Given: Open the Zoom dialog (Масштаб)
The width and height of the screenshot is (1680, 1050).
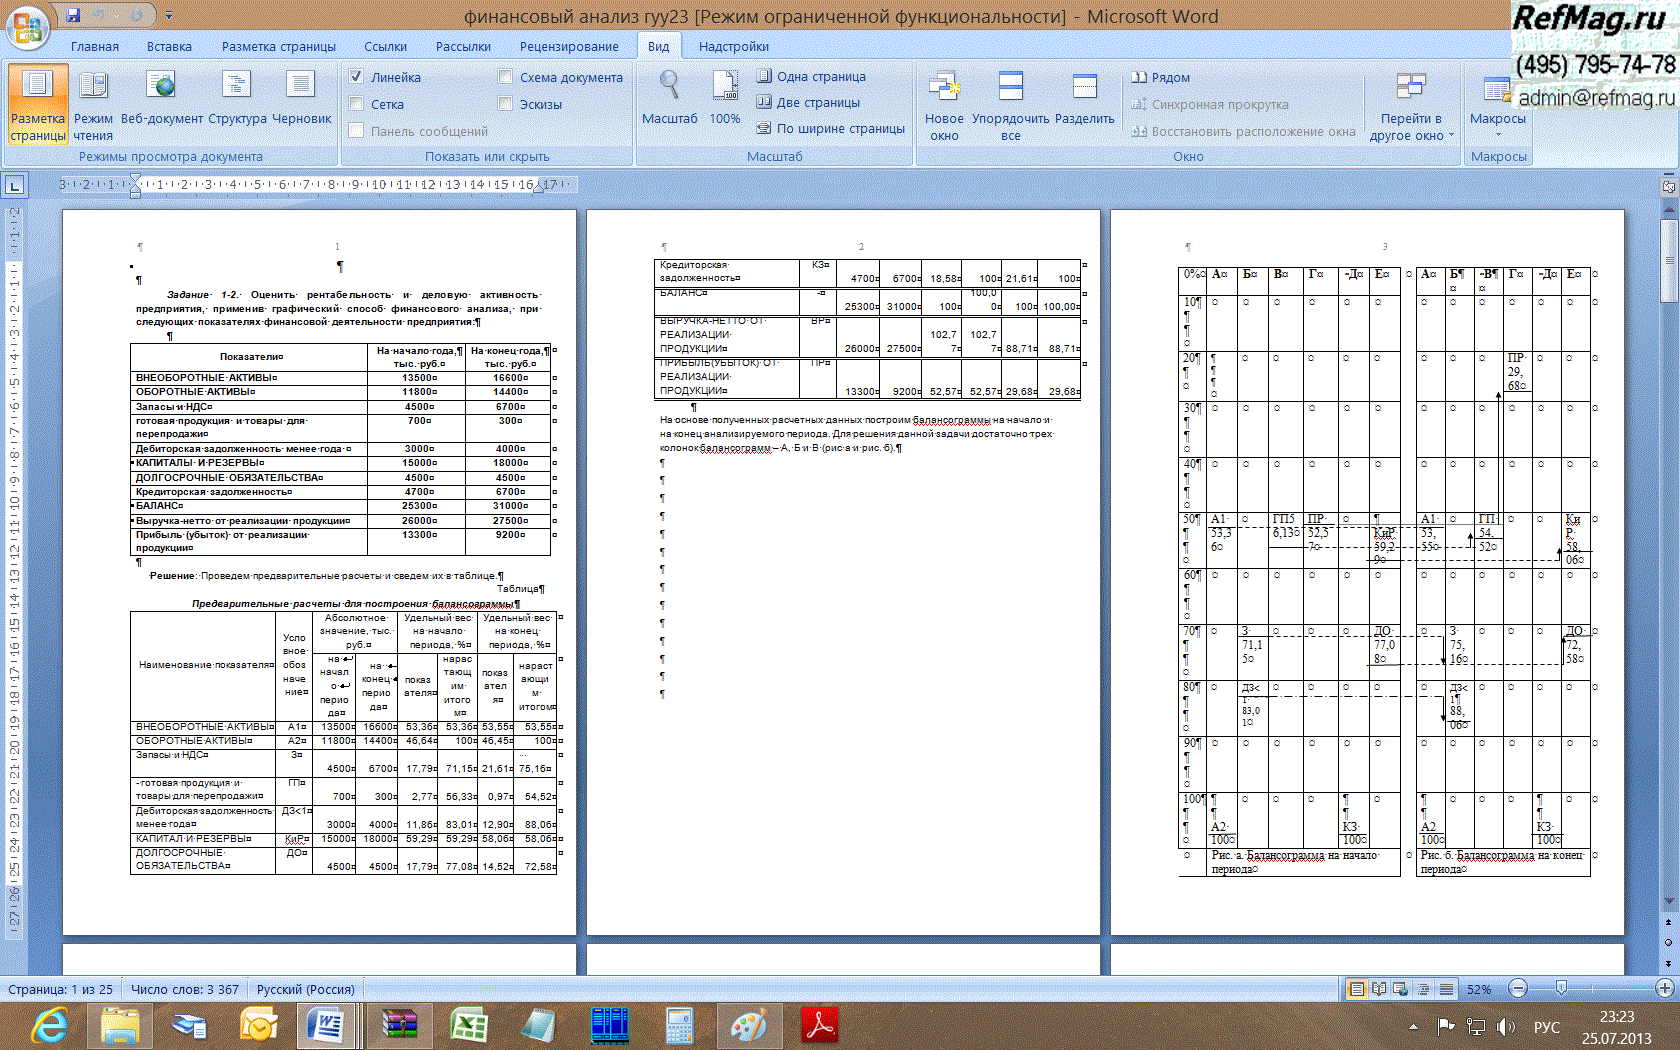Looking at the screenshot, I should point(669,100).
